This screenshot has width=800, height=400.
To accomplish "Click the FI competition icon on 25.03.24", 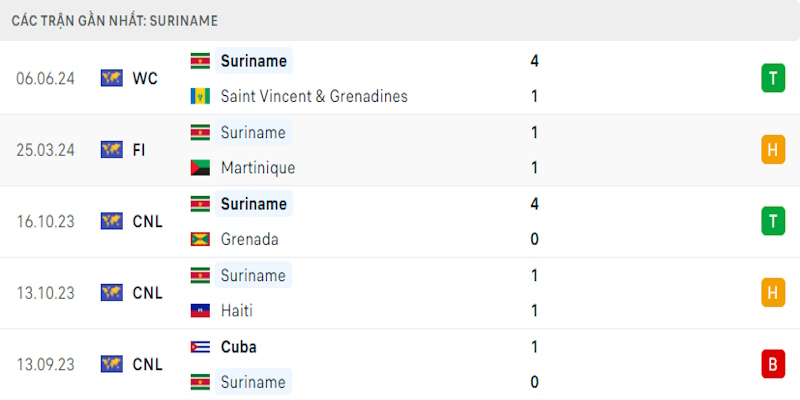I will pos(111,150).
